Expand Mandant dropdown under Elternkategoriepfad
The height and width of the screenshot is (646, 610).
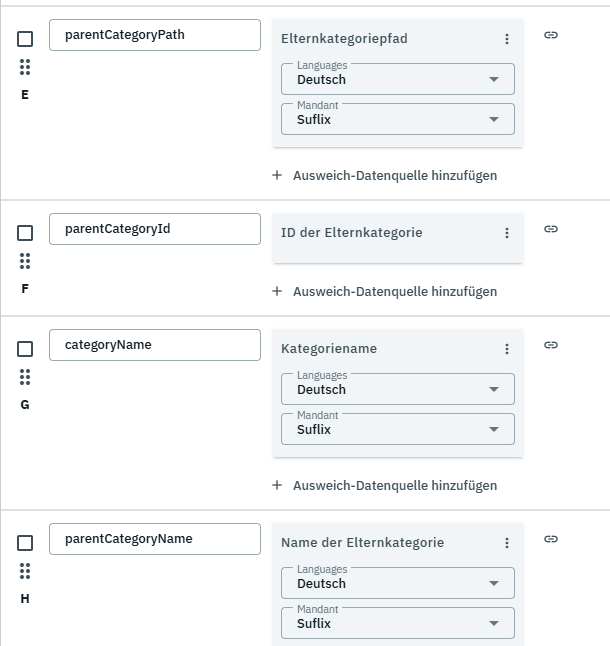398,119
